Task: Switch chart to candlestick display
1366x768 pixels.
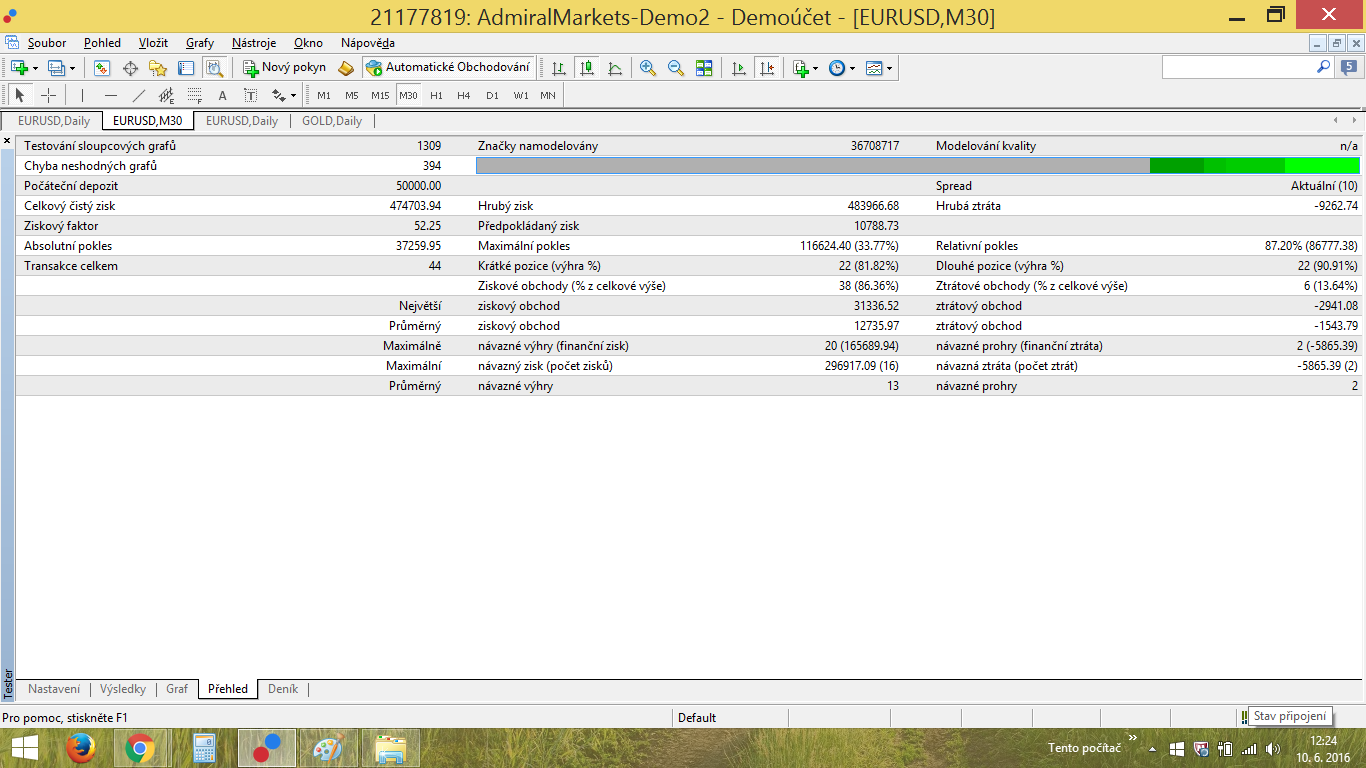Action: point(587,68)
